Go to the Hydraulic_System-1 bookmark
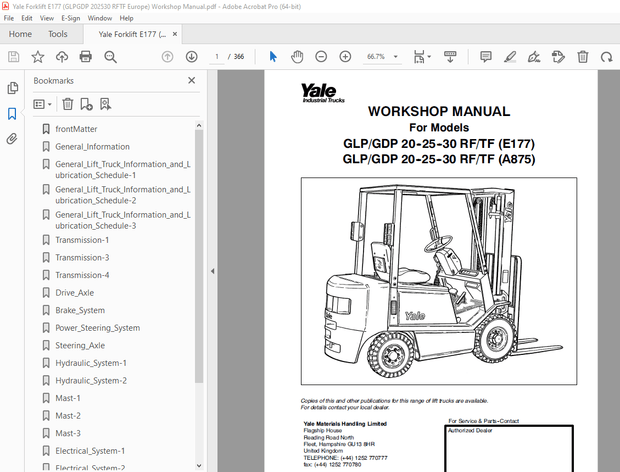 (91, 363)
